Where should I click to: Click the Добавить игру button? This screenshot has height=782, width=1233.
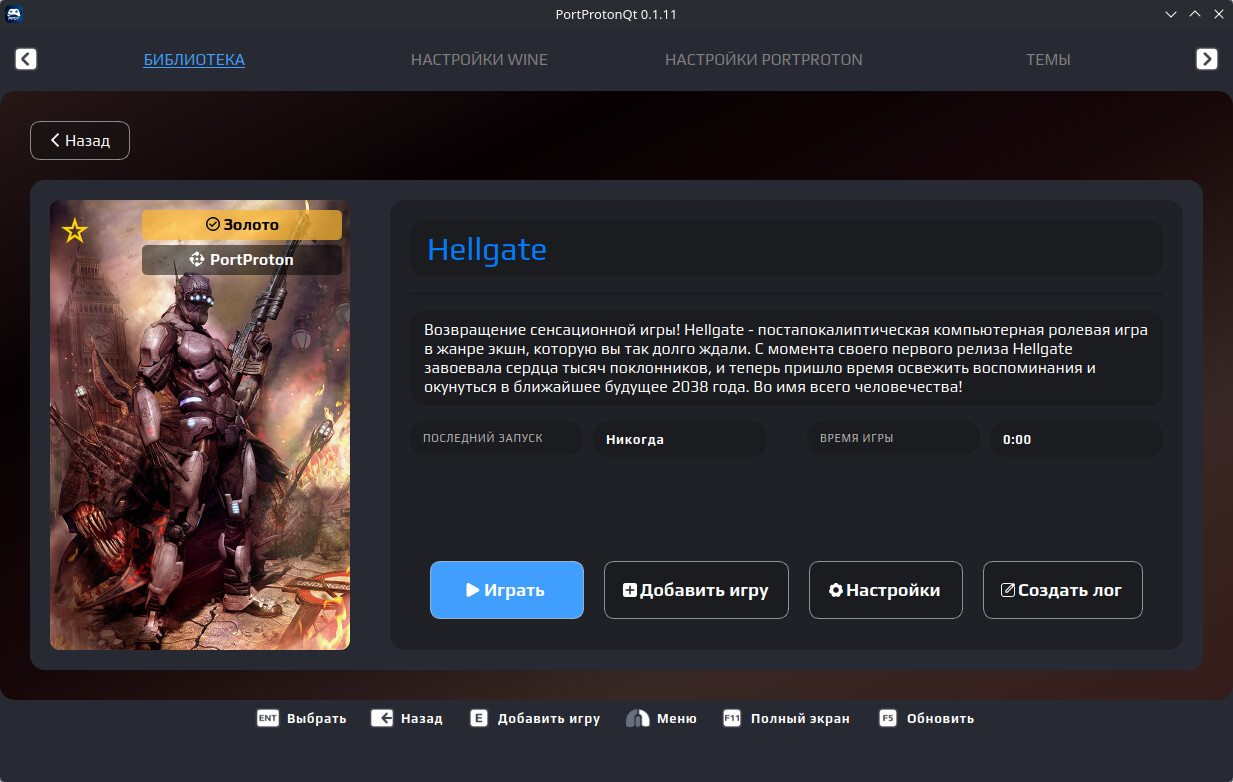pos(696,590)
